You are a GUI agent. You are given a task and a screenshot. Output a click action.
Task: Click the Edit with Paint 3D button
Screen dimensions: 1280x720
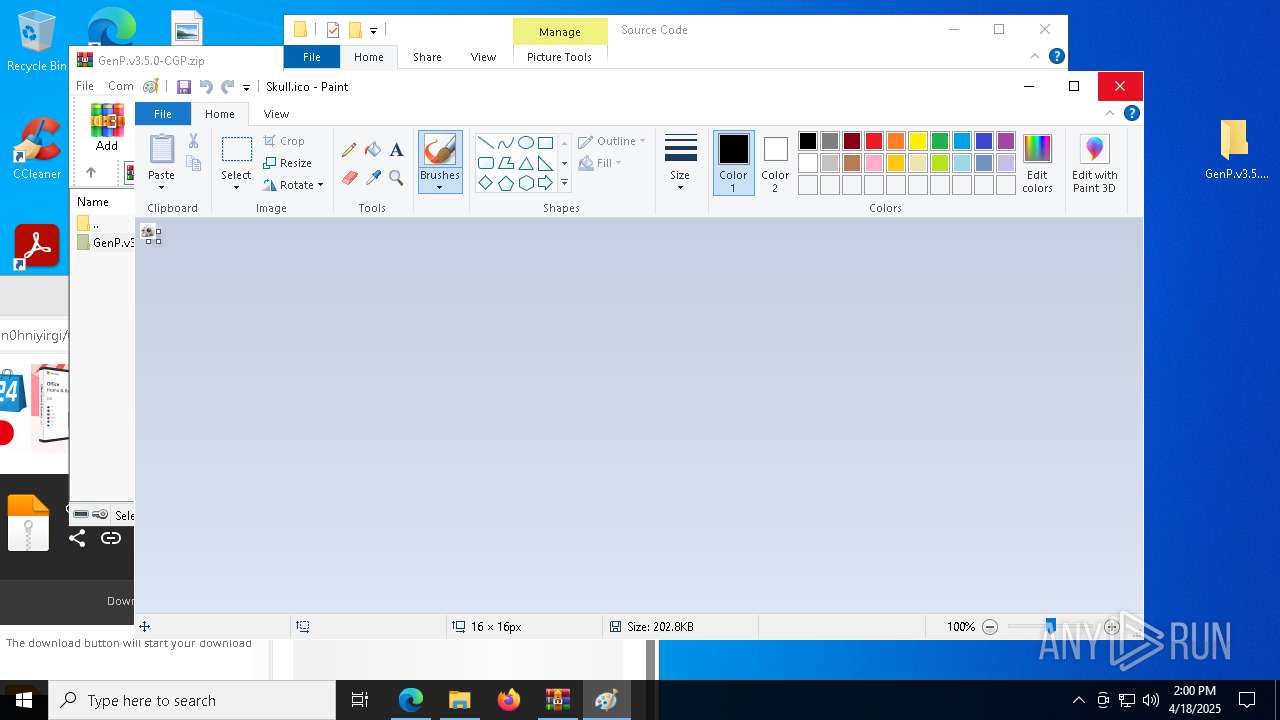[x=1094, y=164]
